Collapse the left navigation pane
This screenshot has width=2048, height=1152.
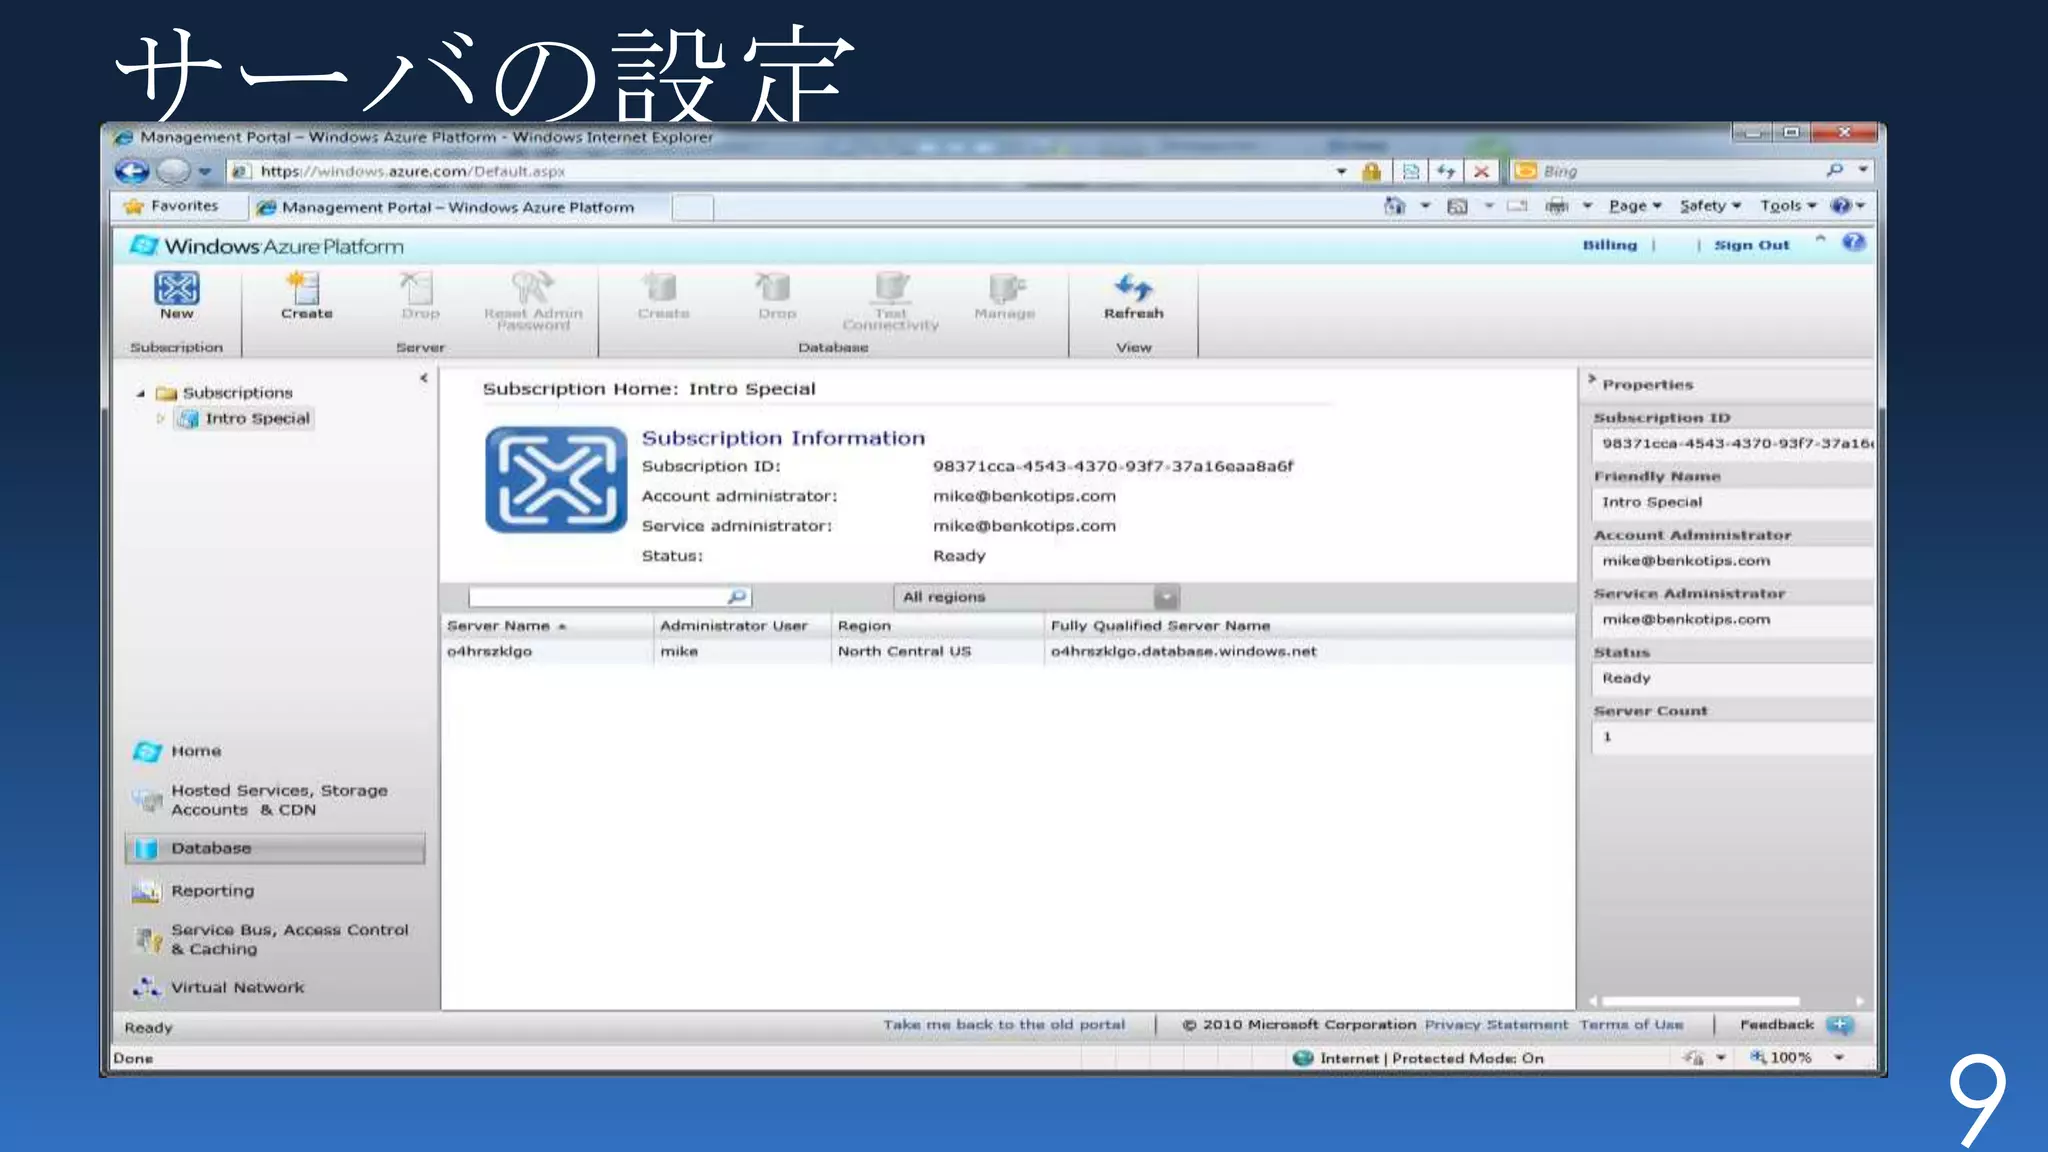(x=424, y=378)
